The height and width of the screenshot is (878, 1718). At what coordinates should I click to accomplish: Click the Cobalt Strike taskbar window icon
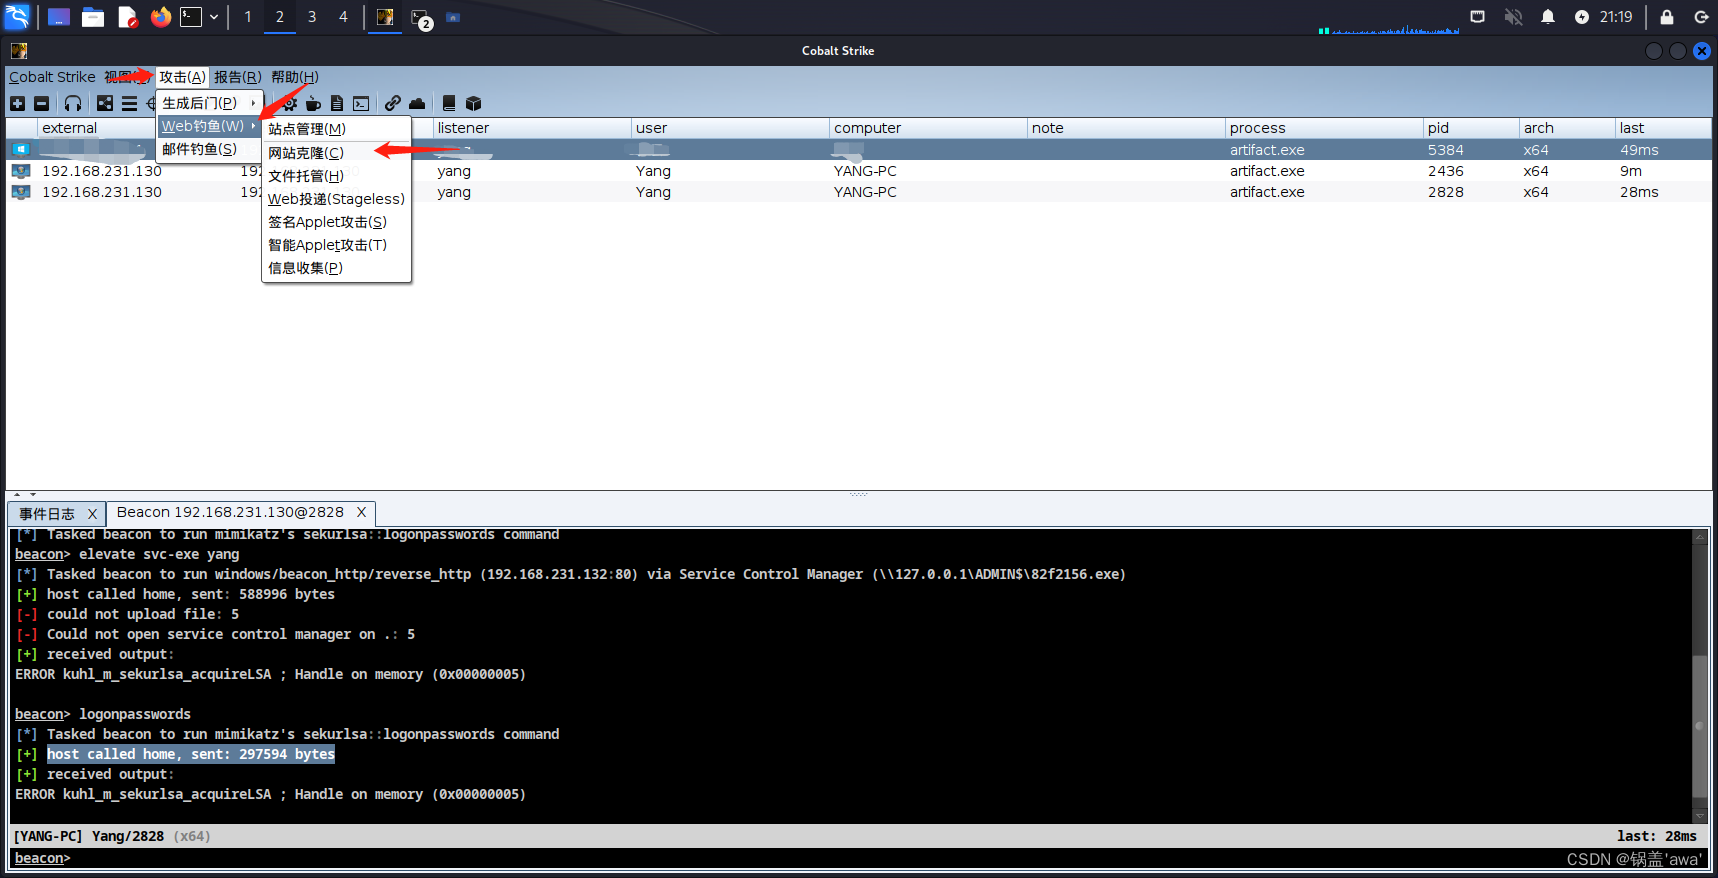[385, 17]
